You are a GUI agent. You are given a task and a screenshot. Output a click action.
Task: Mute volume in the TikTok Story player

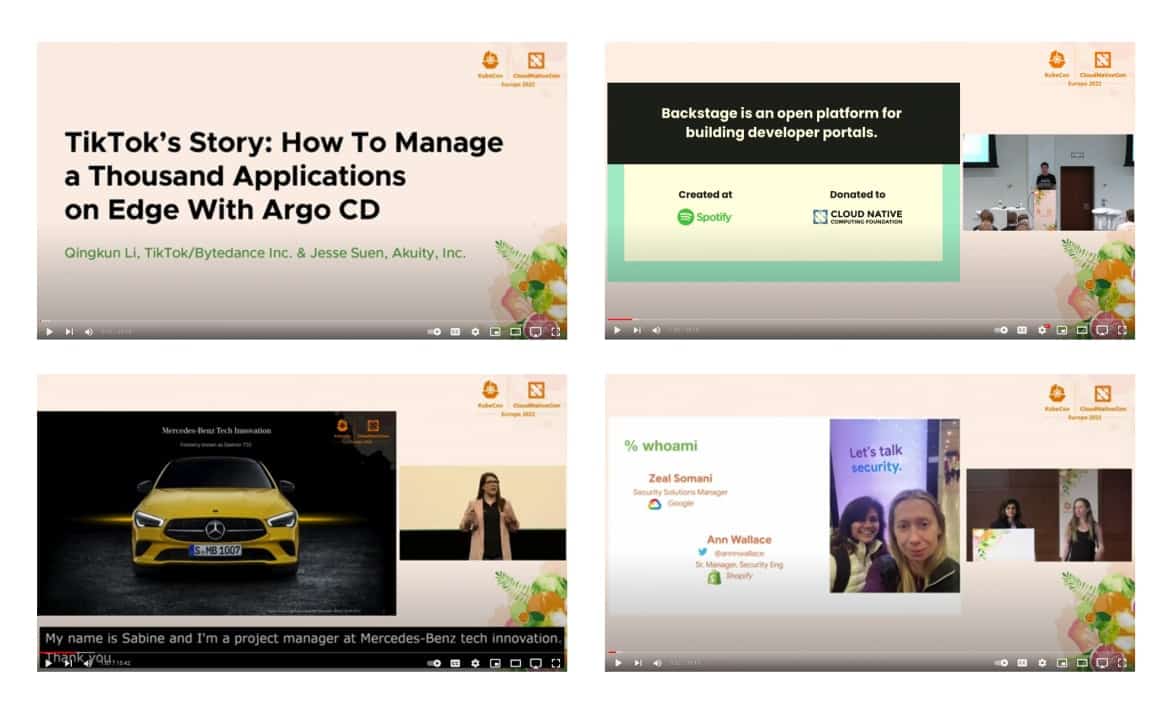[x=89, y=331]
